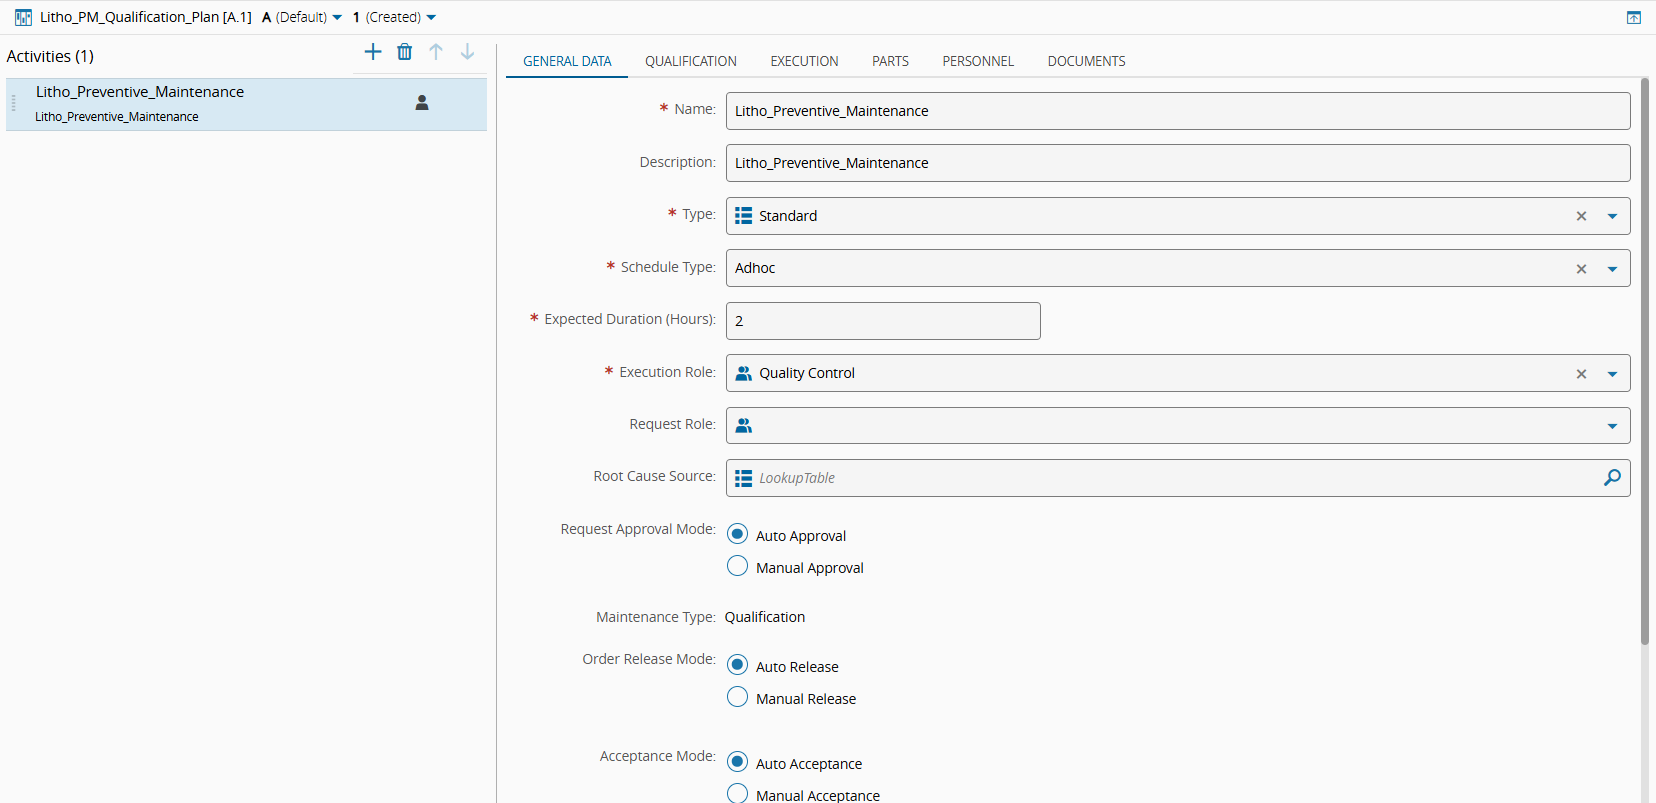The width and height of the screenshot is (1656, 803).
Task: Open the Documents tab
Action: click(1086, 61)
